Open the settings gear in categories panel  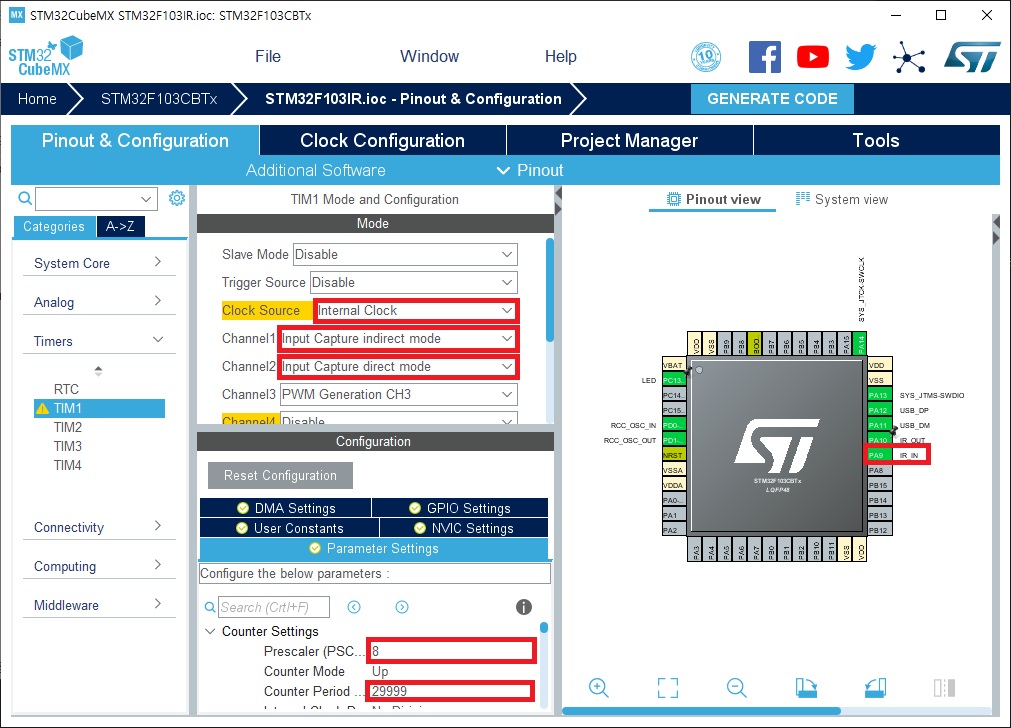(x=177, y=198)
